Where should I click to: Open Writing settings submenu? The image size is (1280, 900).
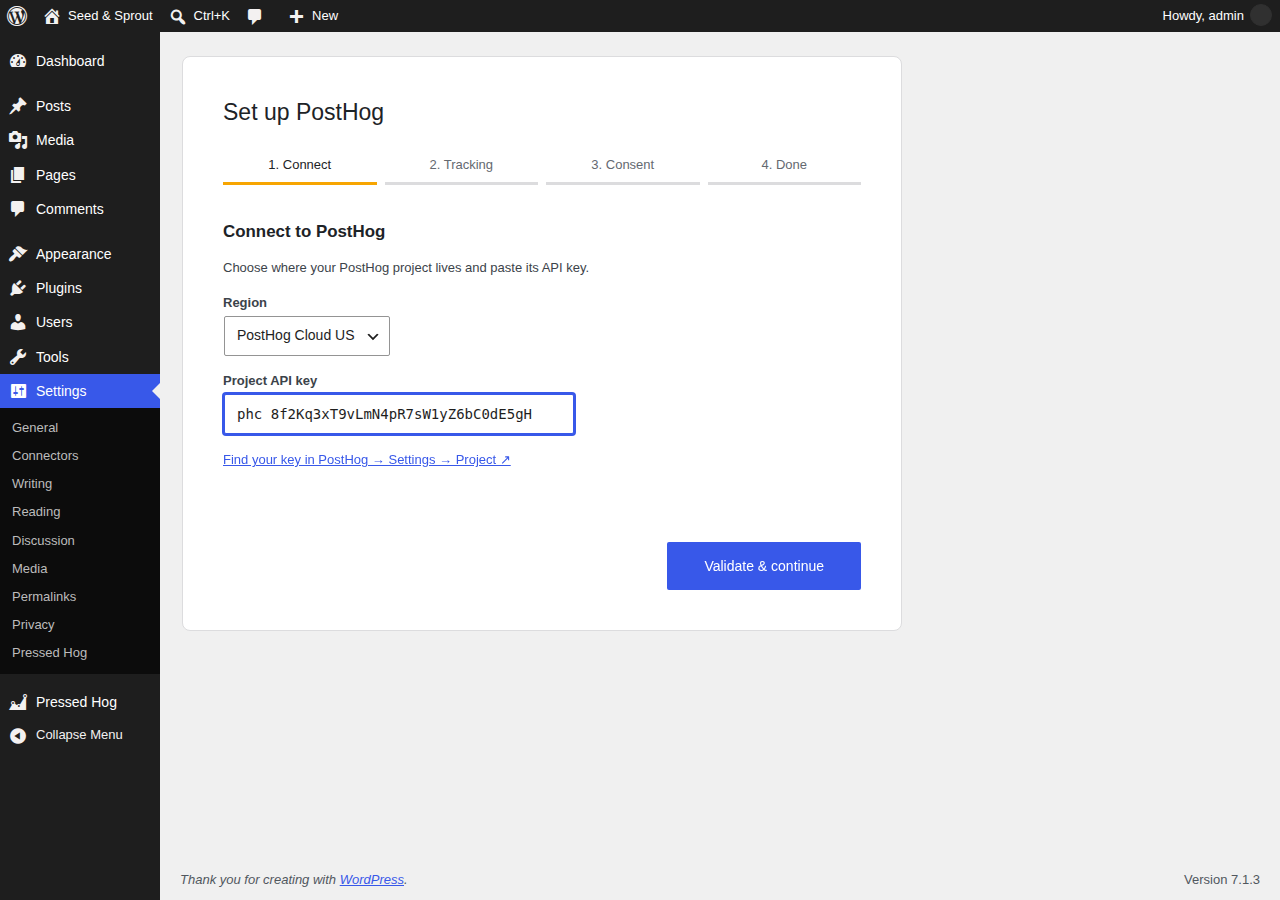[32, 484]
